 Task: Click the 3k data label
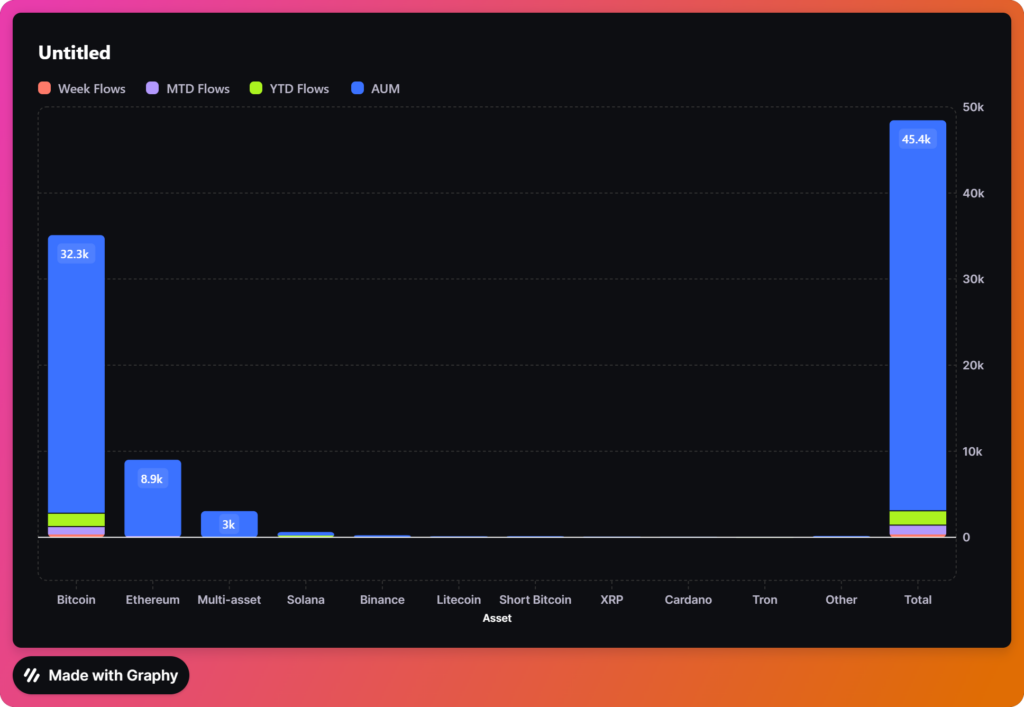tap(229, 525)
